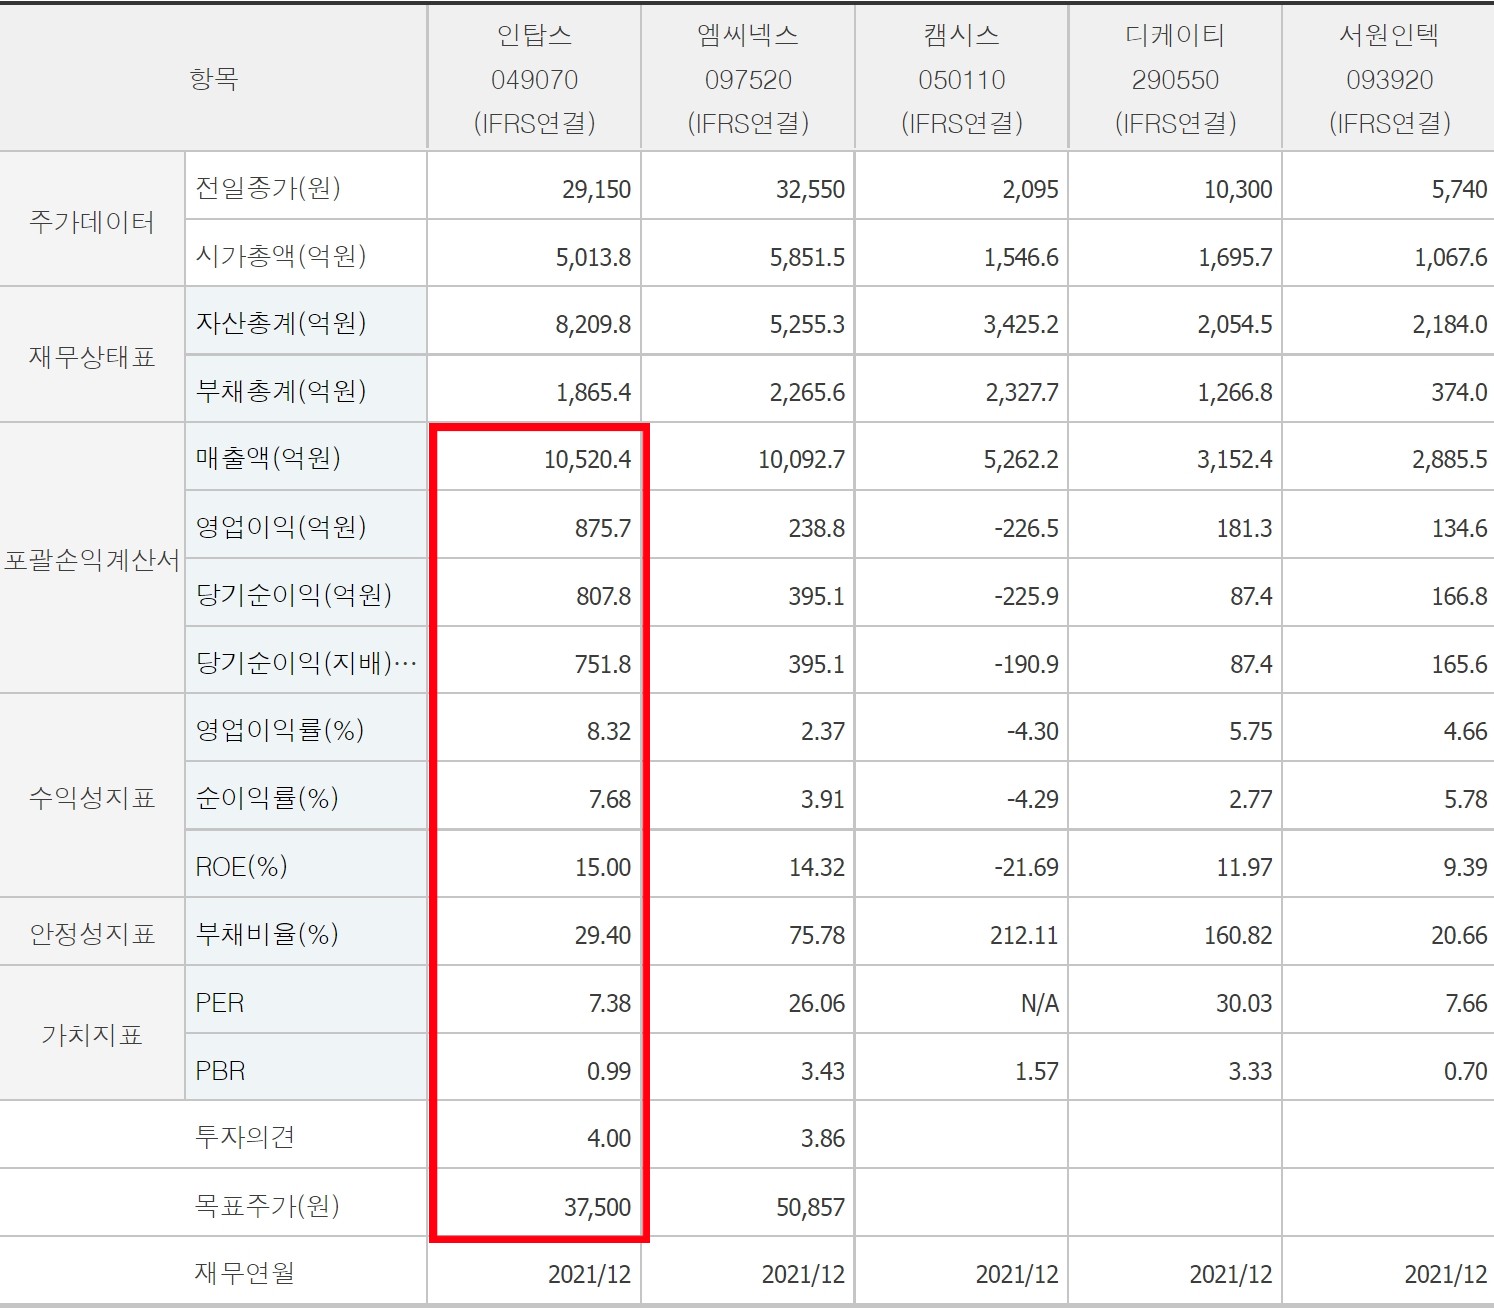Click the truncated 당기순이익(지배)… row label

tap(306, 662)
